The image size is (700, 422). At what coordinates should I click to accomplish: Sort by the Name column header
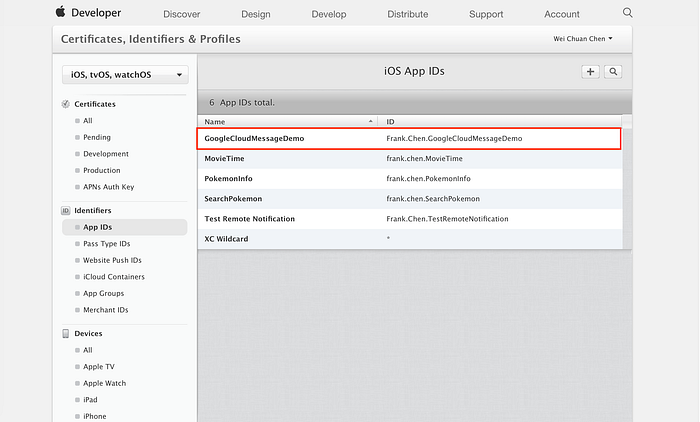click(x=288, y=121)
